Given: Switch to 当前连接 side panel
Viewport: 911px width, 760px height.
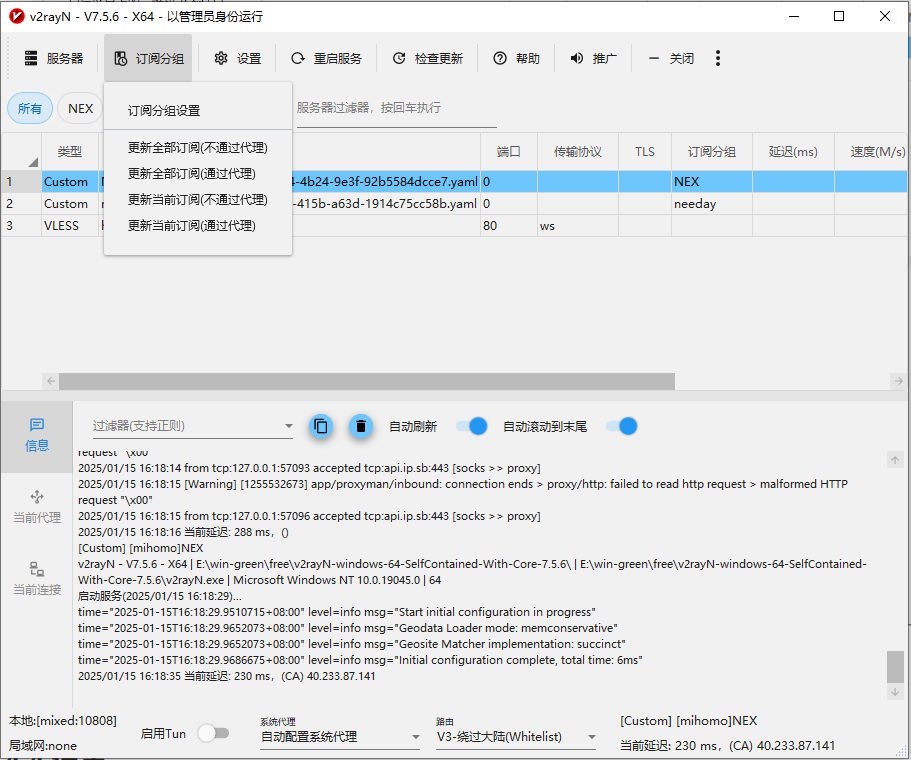Looking at the screenshot, I should click(x=37, y=578).
